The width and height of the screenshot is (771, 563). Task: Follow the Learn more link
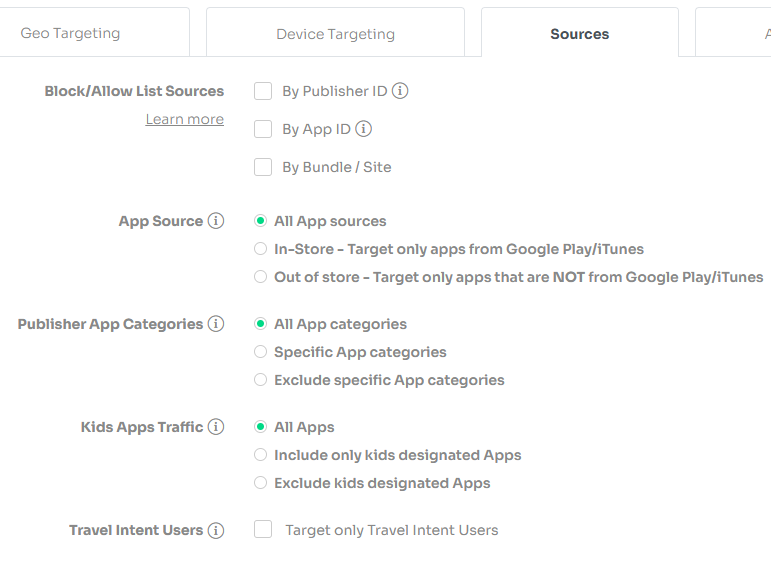[x=184, y=119]
